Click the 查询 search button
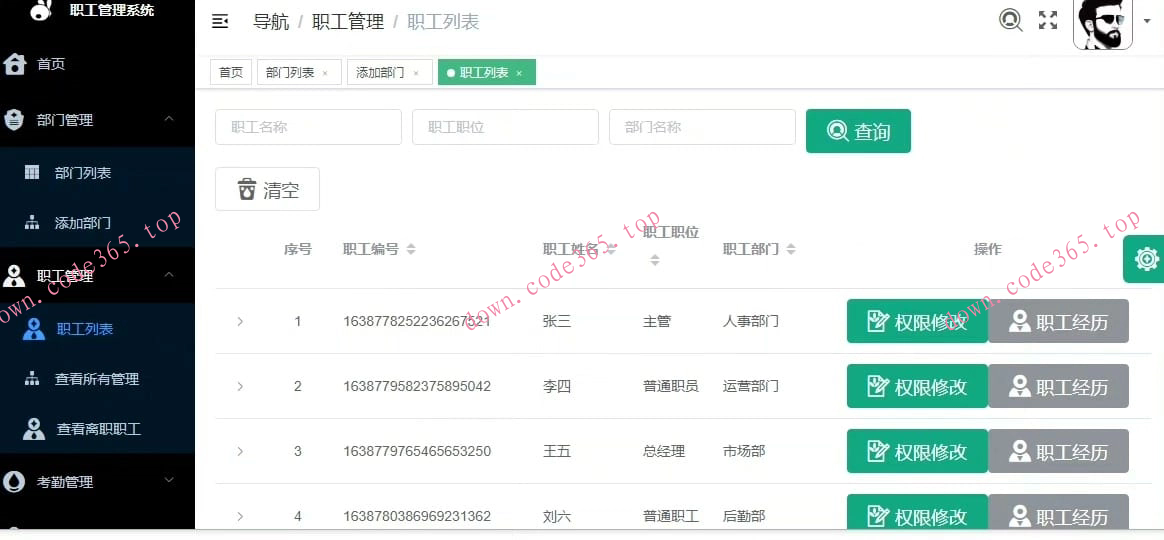1164x540 pixels. [x=858, y=131]
